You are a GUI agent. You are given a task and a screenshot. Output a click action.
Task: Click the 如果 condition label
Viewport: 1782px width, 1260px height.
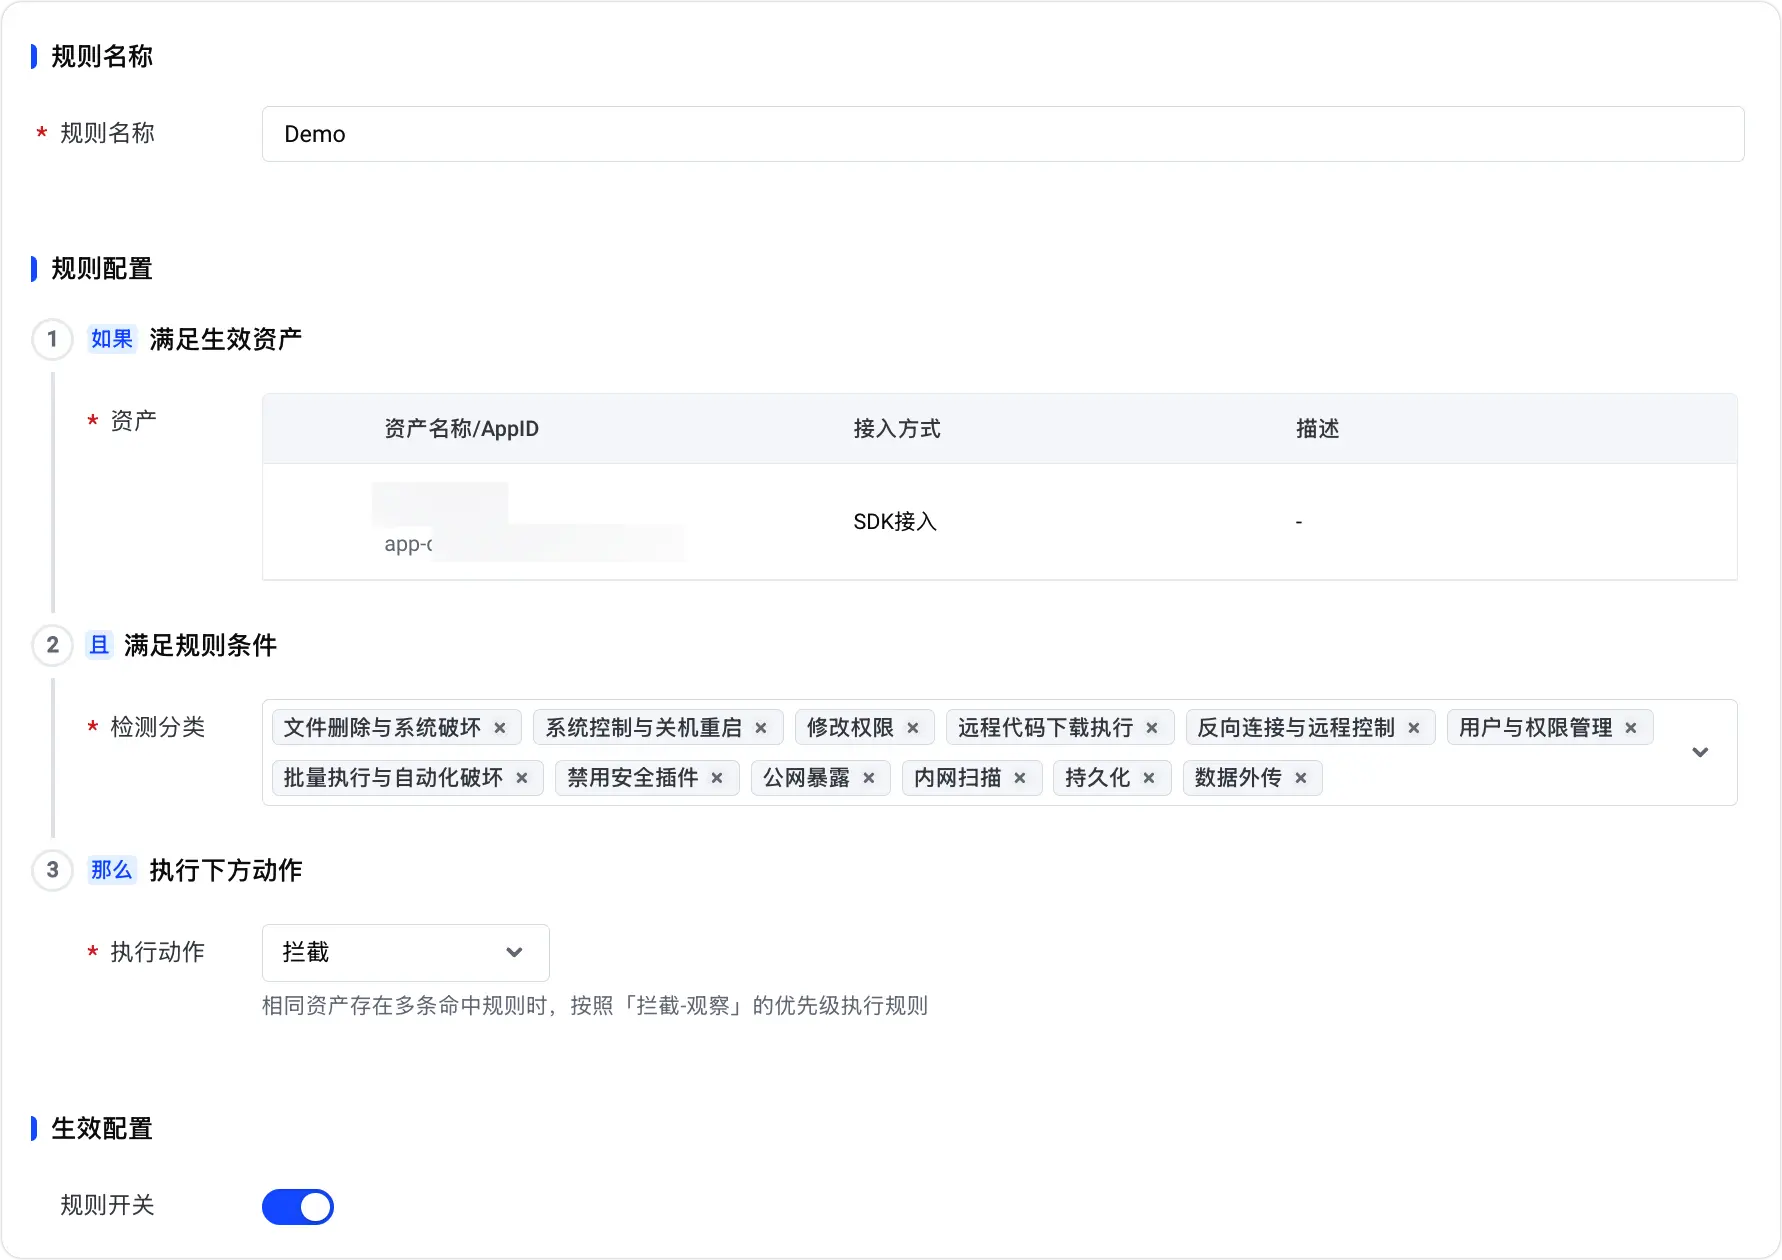tap(112, 339)
